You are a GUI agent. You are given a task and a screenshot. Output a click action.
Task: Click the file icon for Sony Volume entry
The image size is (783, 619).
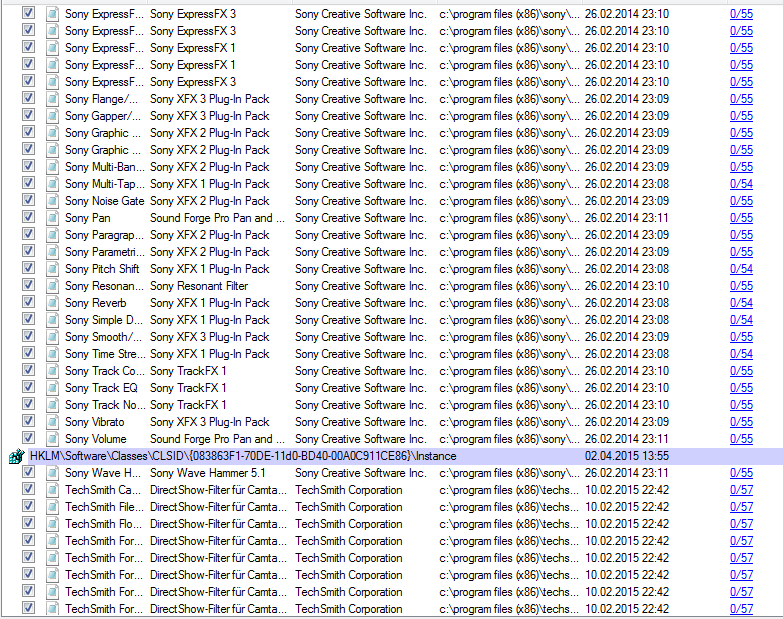click(50, 439)
